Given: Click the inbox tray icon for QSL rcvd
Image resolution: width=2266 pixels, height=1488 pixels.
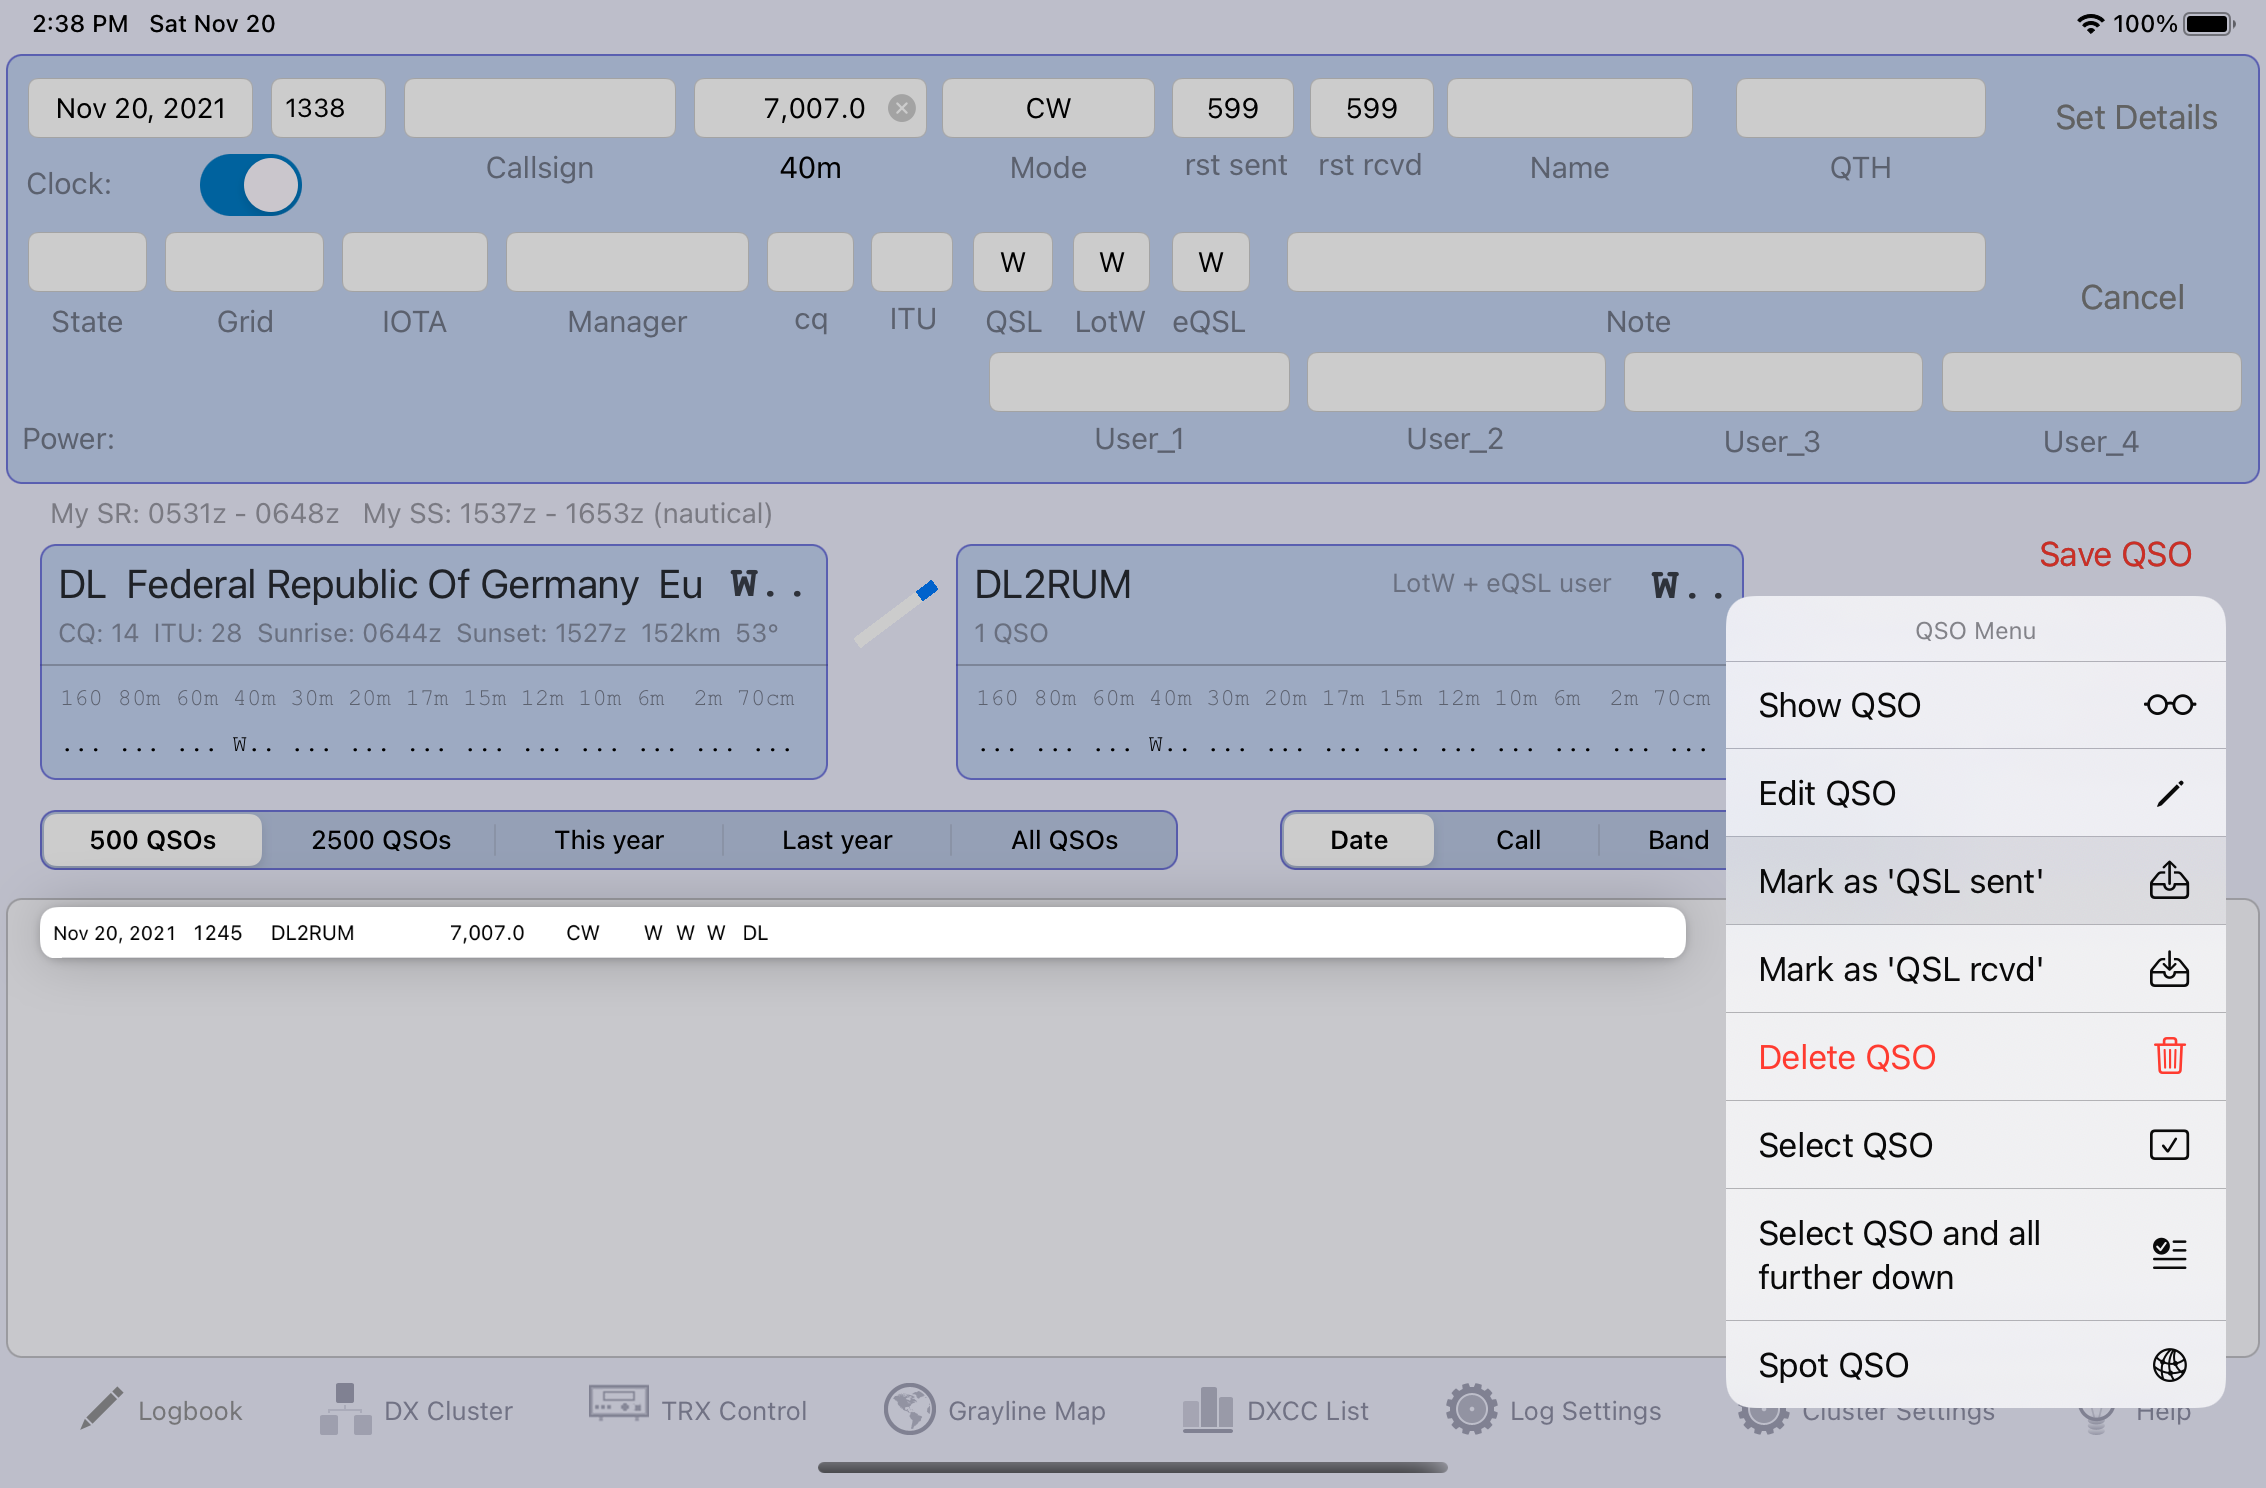Looking at the screenshot, I should [2169, 969].
